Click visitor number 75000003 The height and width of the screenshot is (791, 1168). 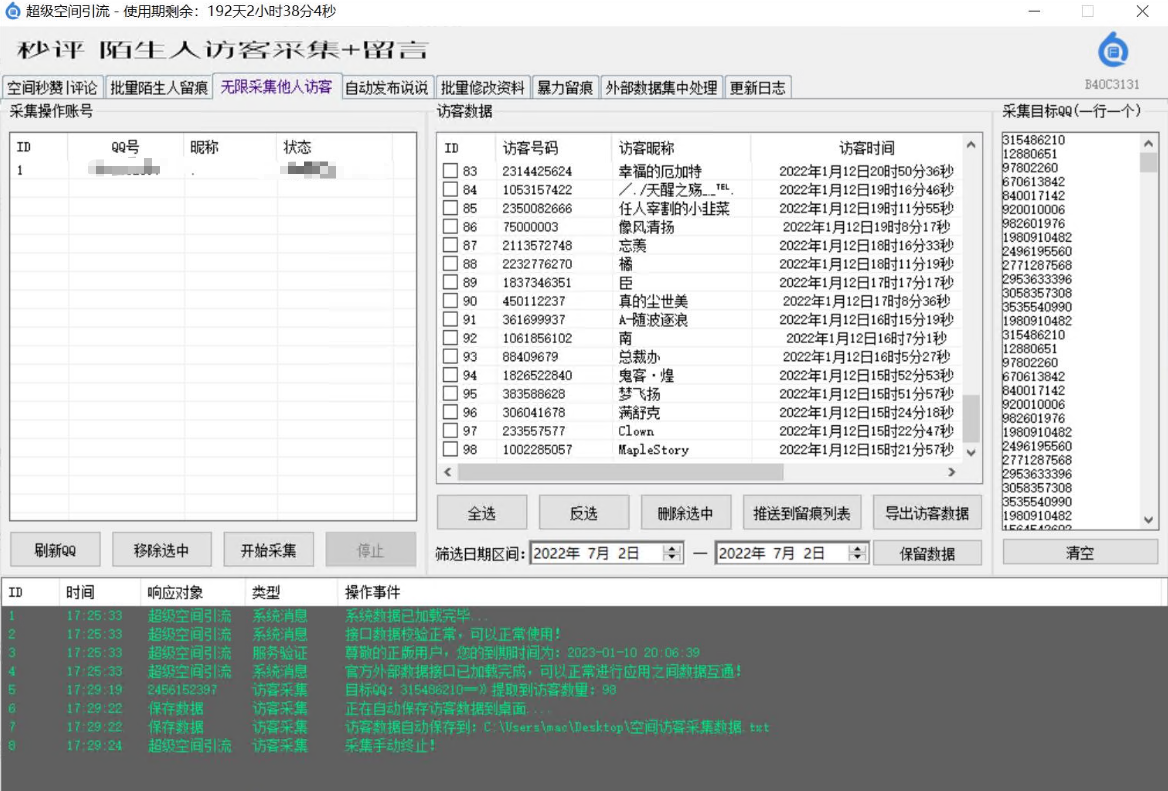[530, 226]
